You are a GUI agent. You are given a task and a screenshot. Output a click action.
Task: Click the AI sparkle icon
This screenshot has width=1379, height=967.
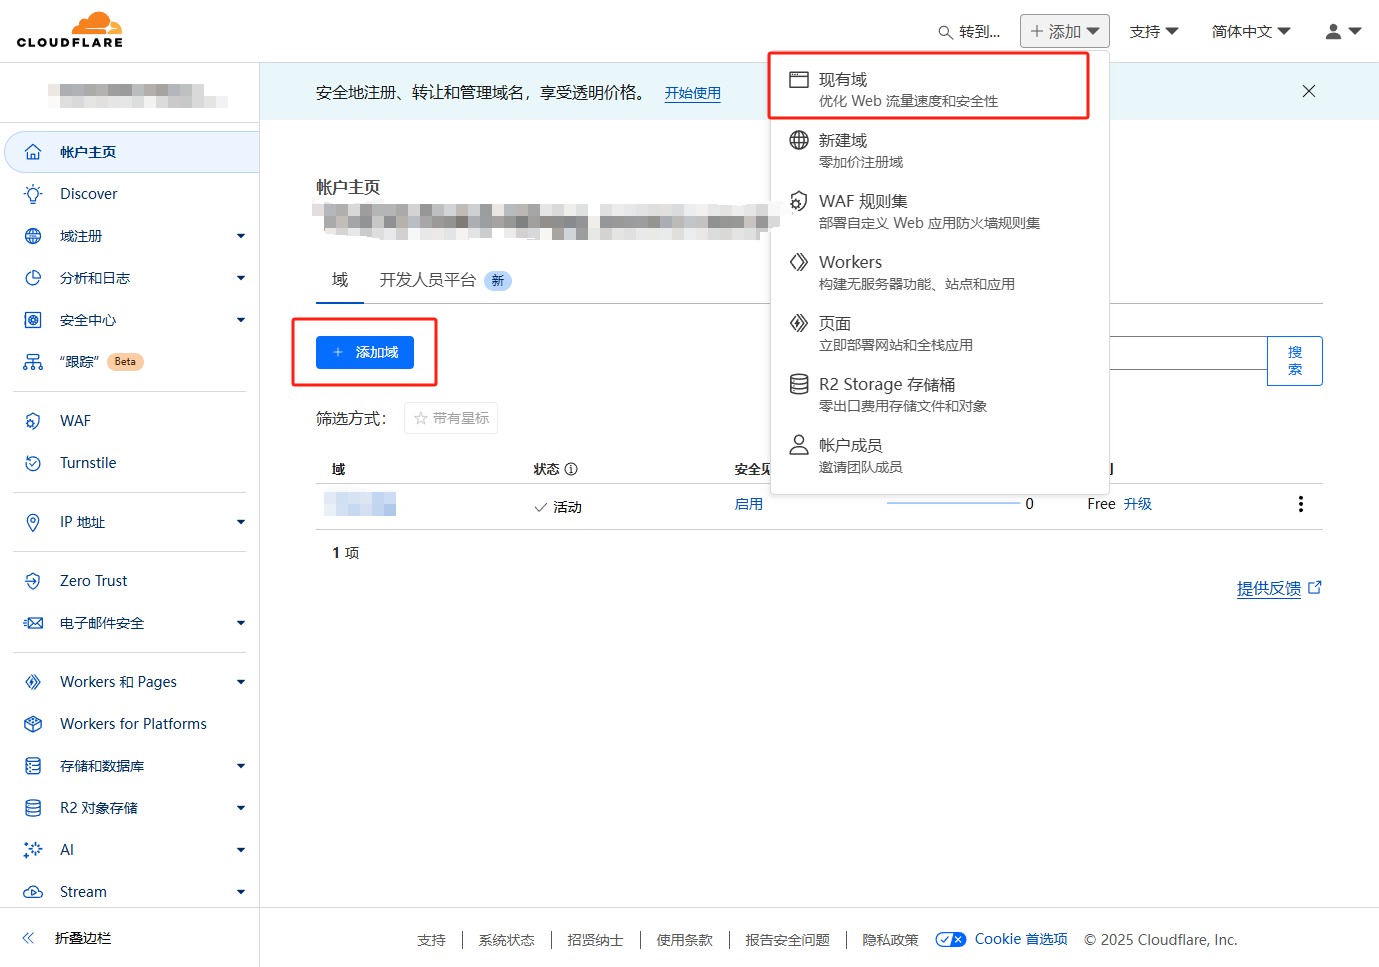33,850
